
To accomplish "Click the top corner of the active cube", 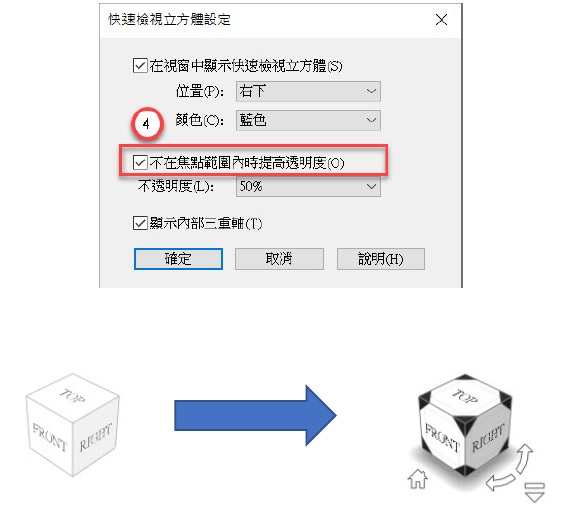I will pyautogui.click(x=465, y=378).
